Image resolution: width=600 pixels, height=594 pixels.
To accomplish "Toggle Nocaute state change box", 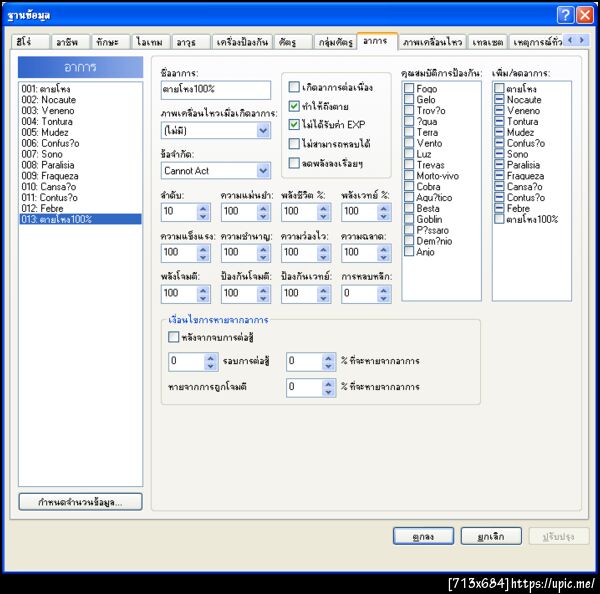I will (499, 100).
